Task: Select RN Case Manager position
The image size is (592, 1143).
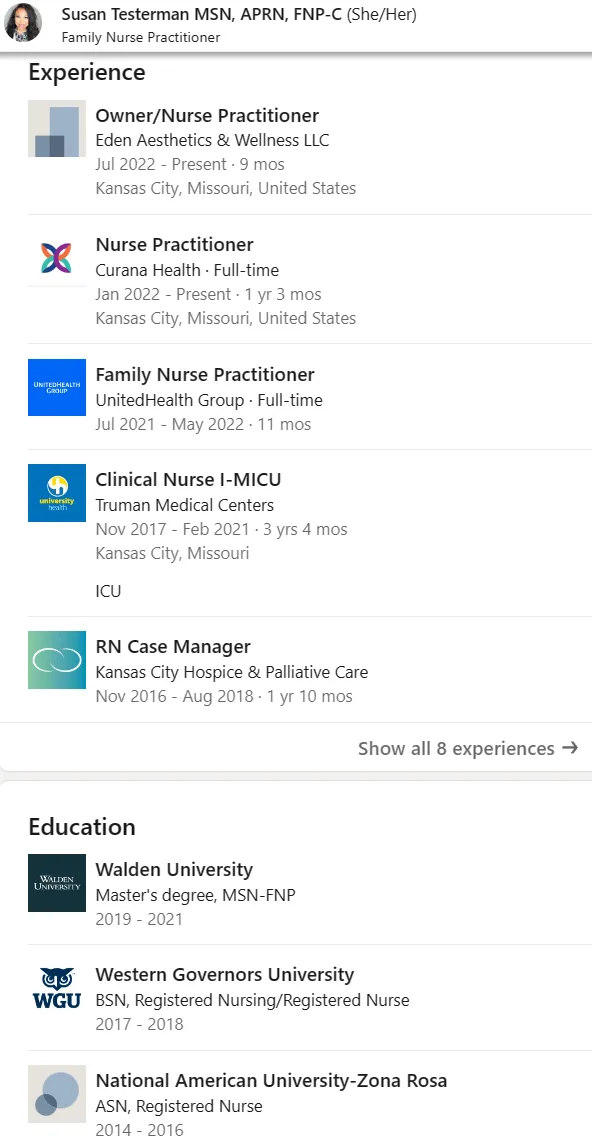Action: point(173,647)
